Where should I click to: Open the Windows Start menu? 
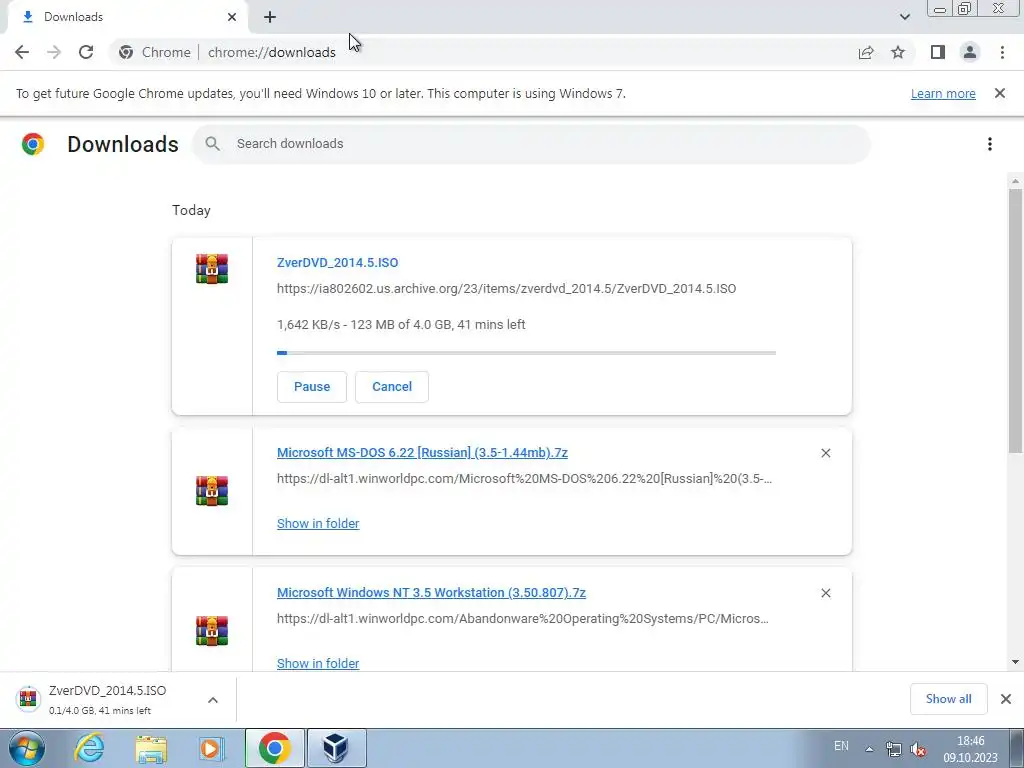click(27, 748)
